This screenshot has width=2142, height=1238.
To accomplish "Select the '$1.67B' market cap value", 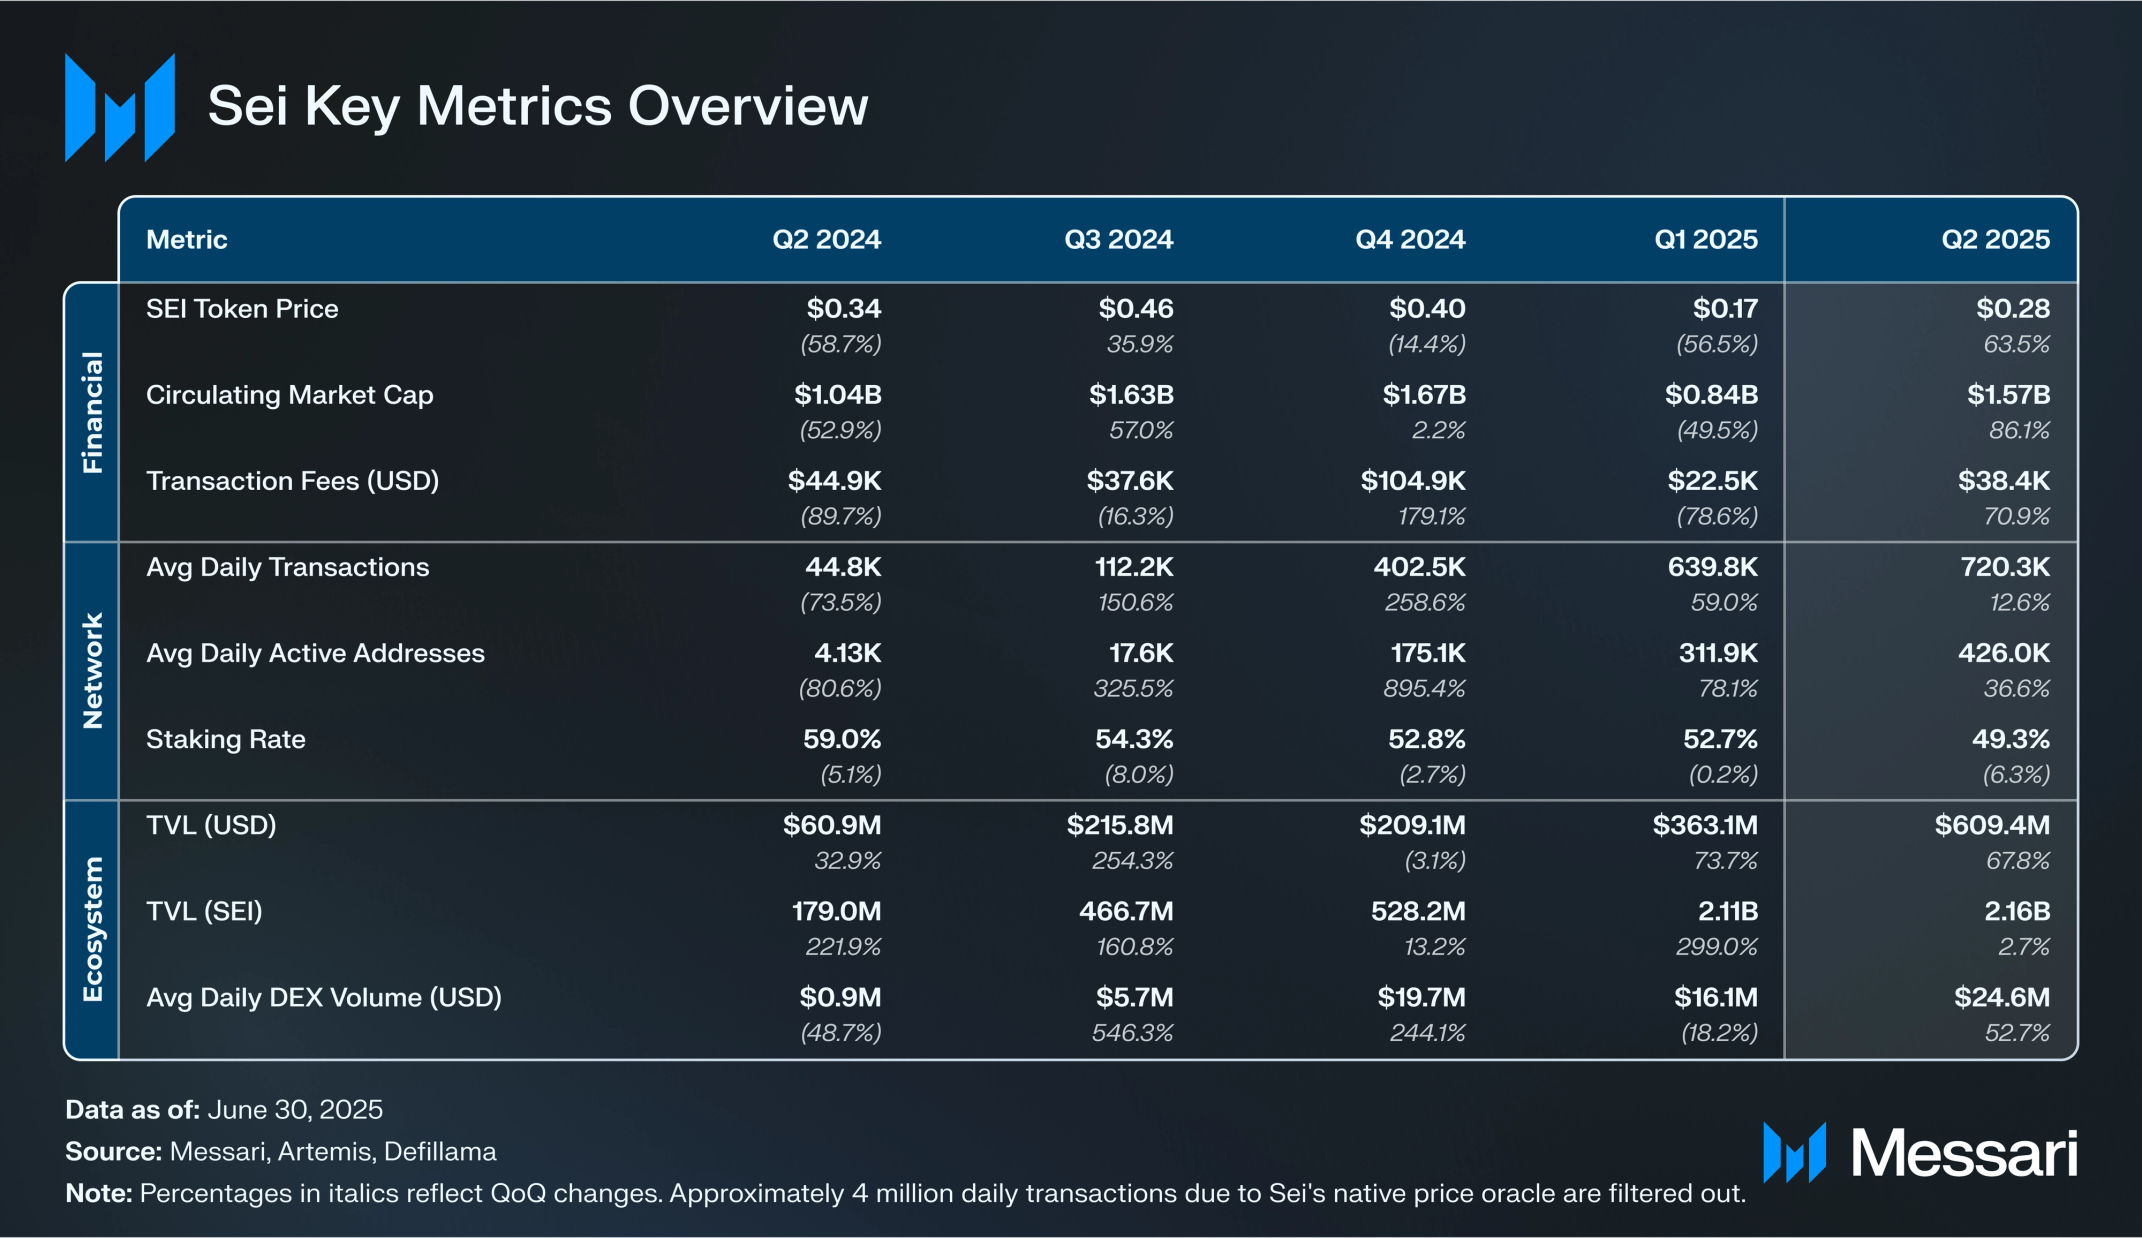I will pyautogui.click(x=1424, y=395).
